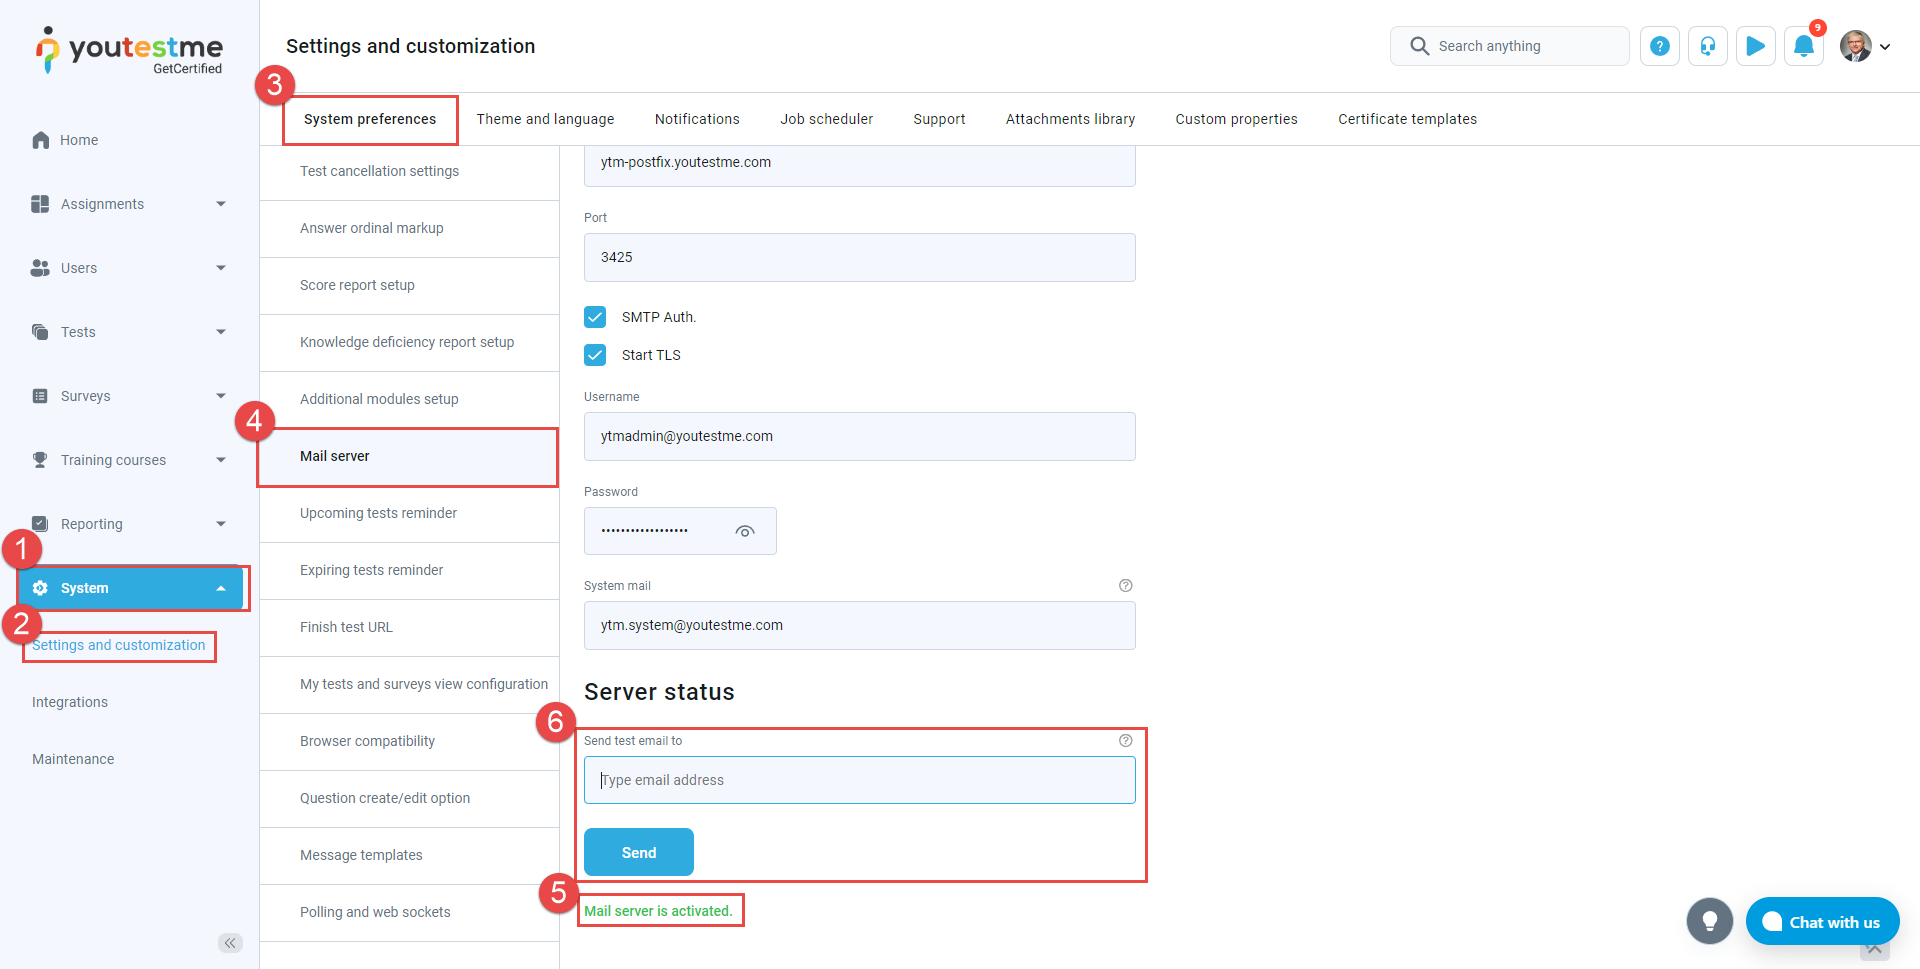Open the Chat with us button

pyautogui.click(x=1822, y=922)
